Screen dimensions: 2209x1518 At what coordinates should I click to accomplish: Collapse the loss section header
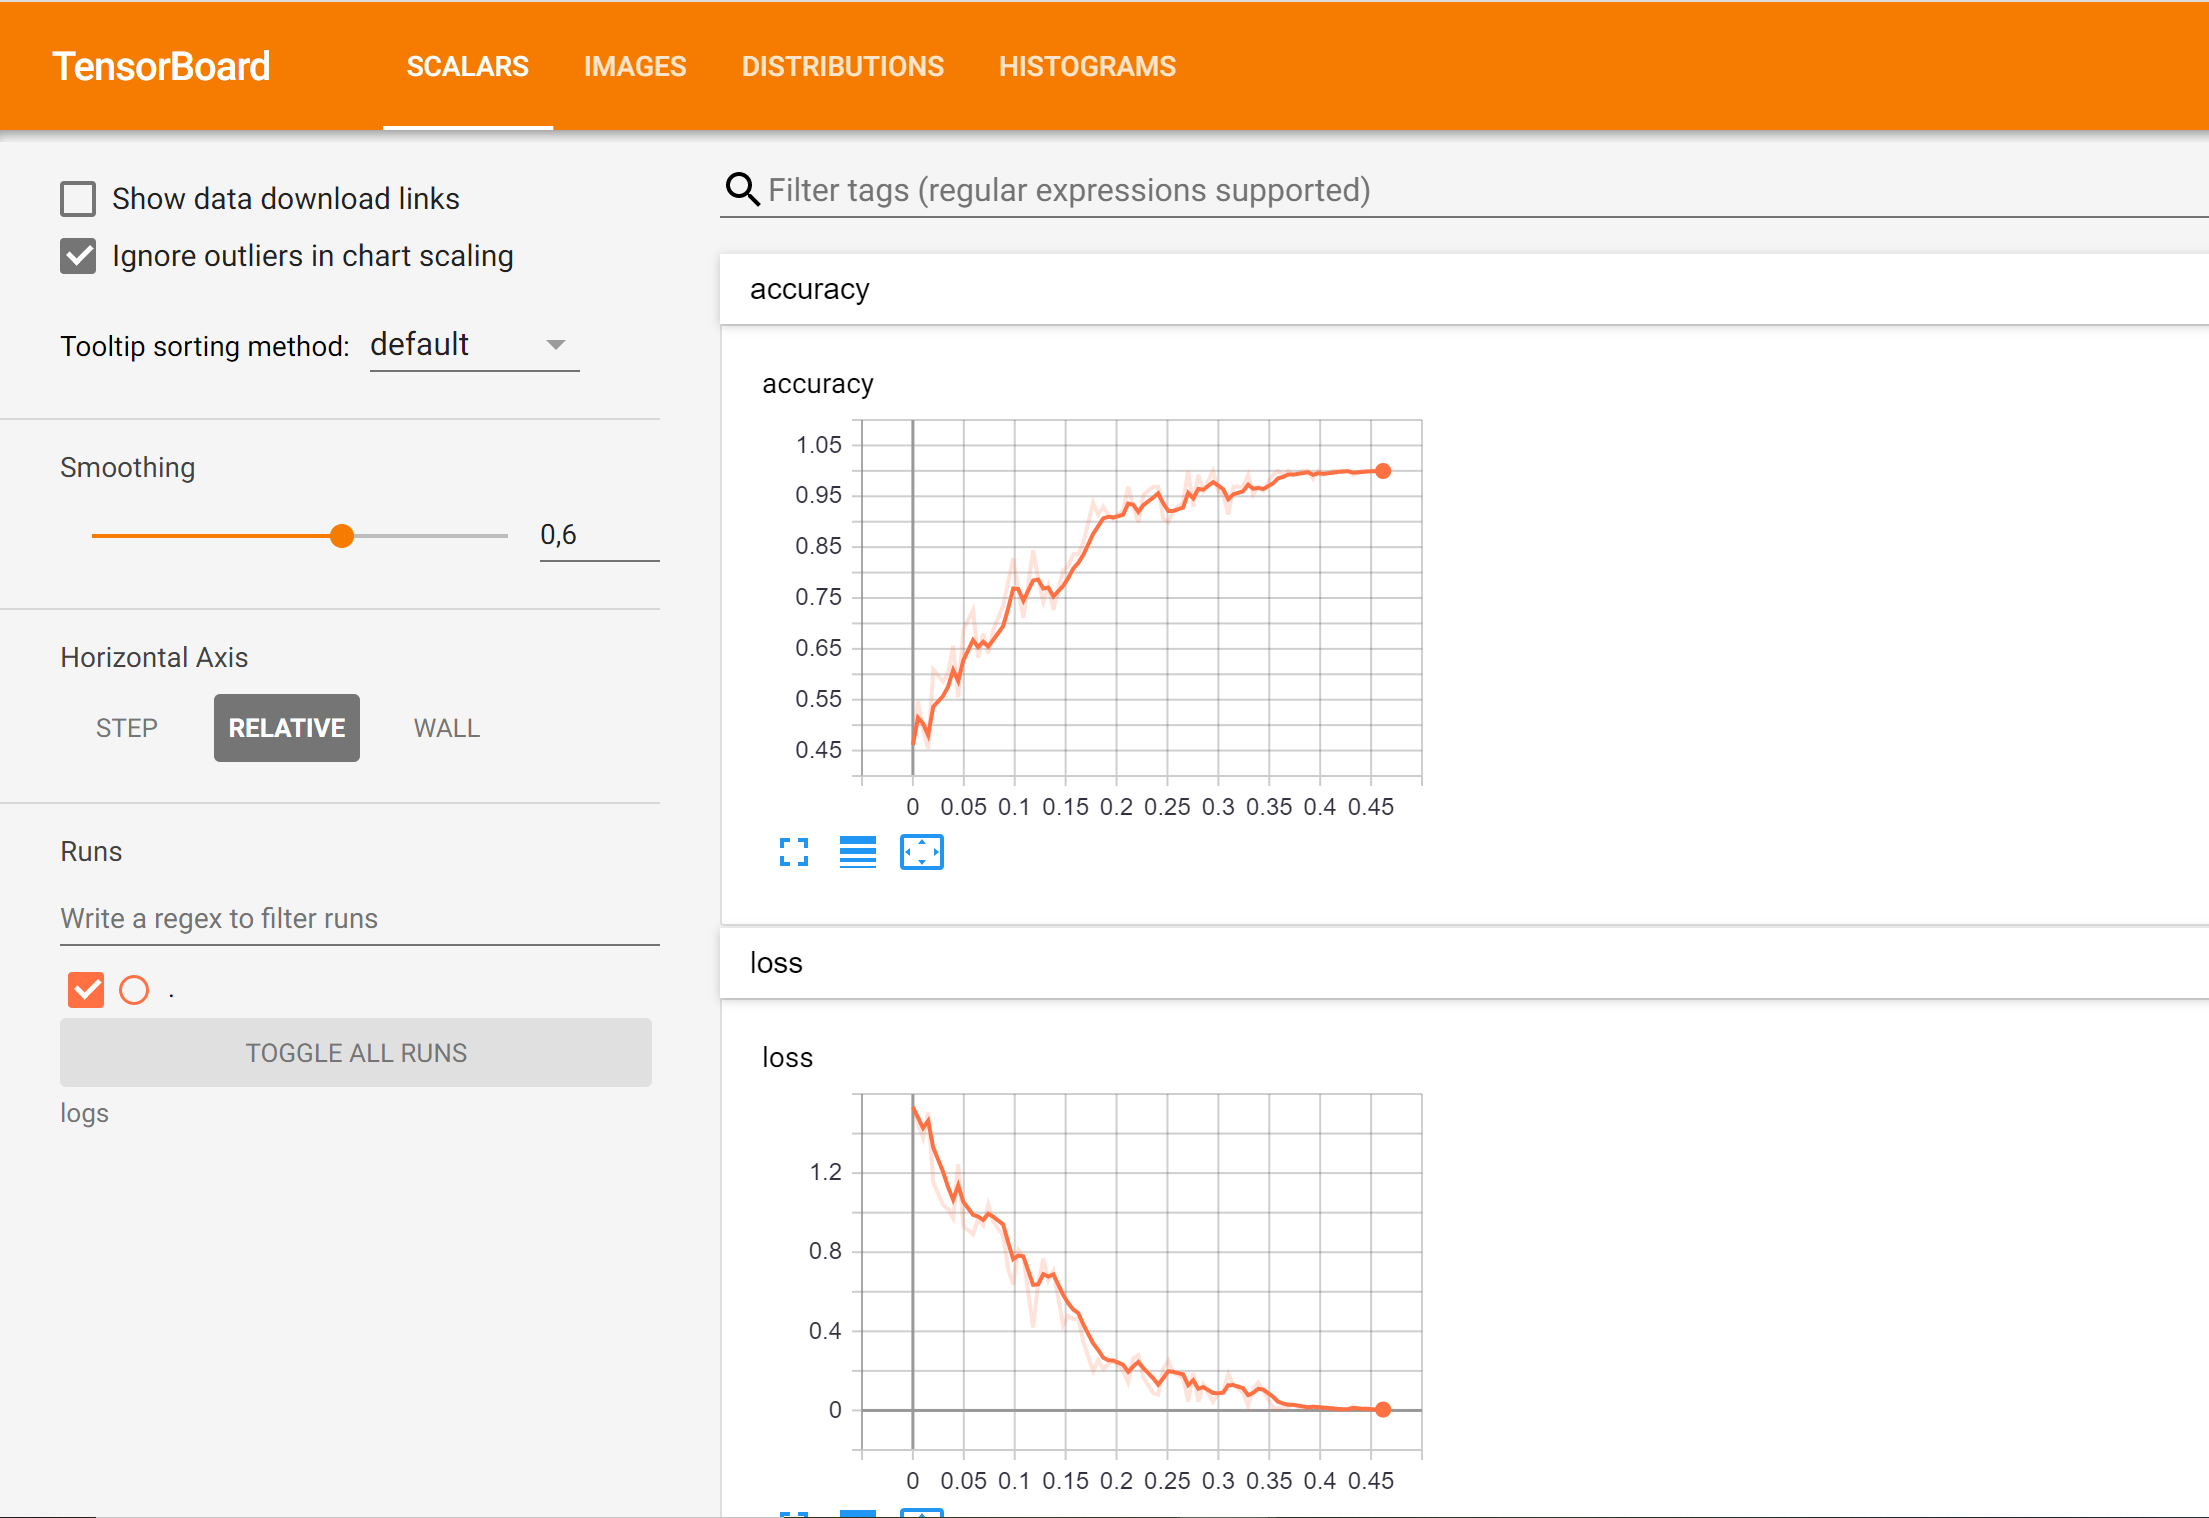(776, 963)
